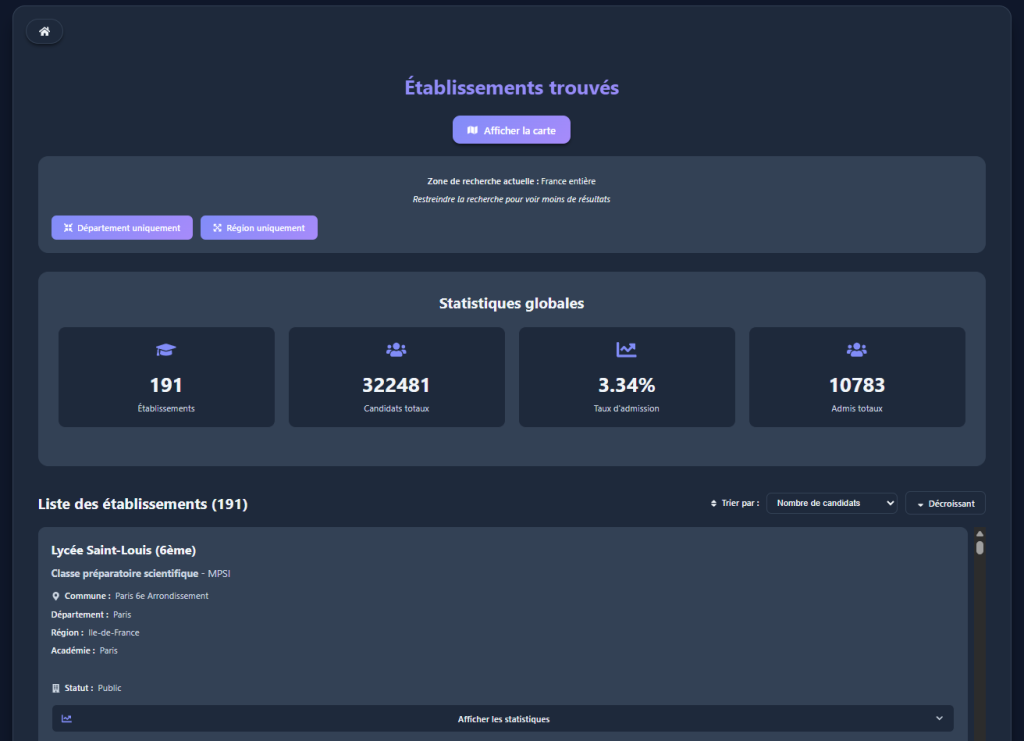
Task: Click the location pin icon beside Commune
Action: (56, 596)
